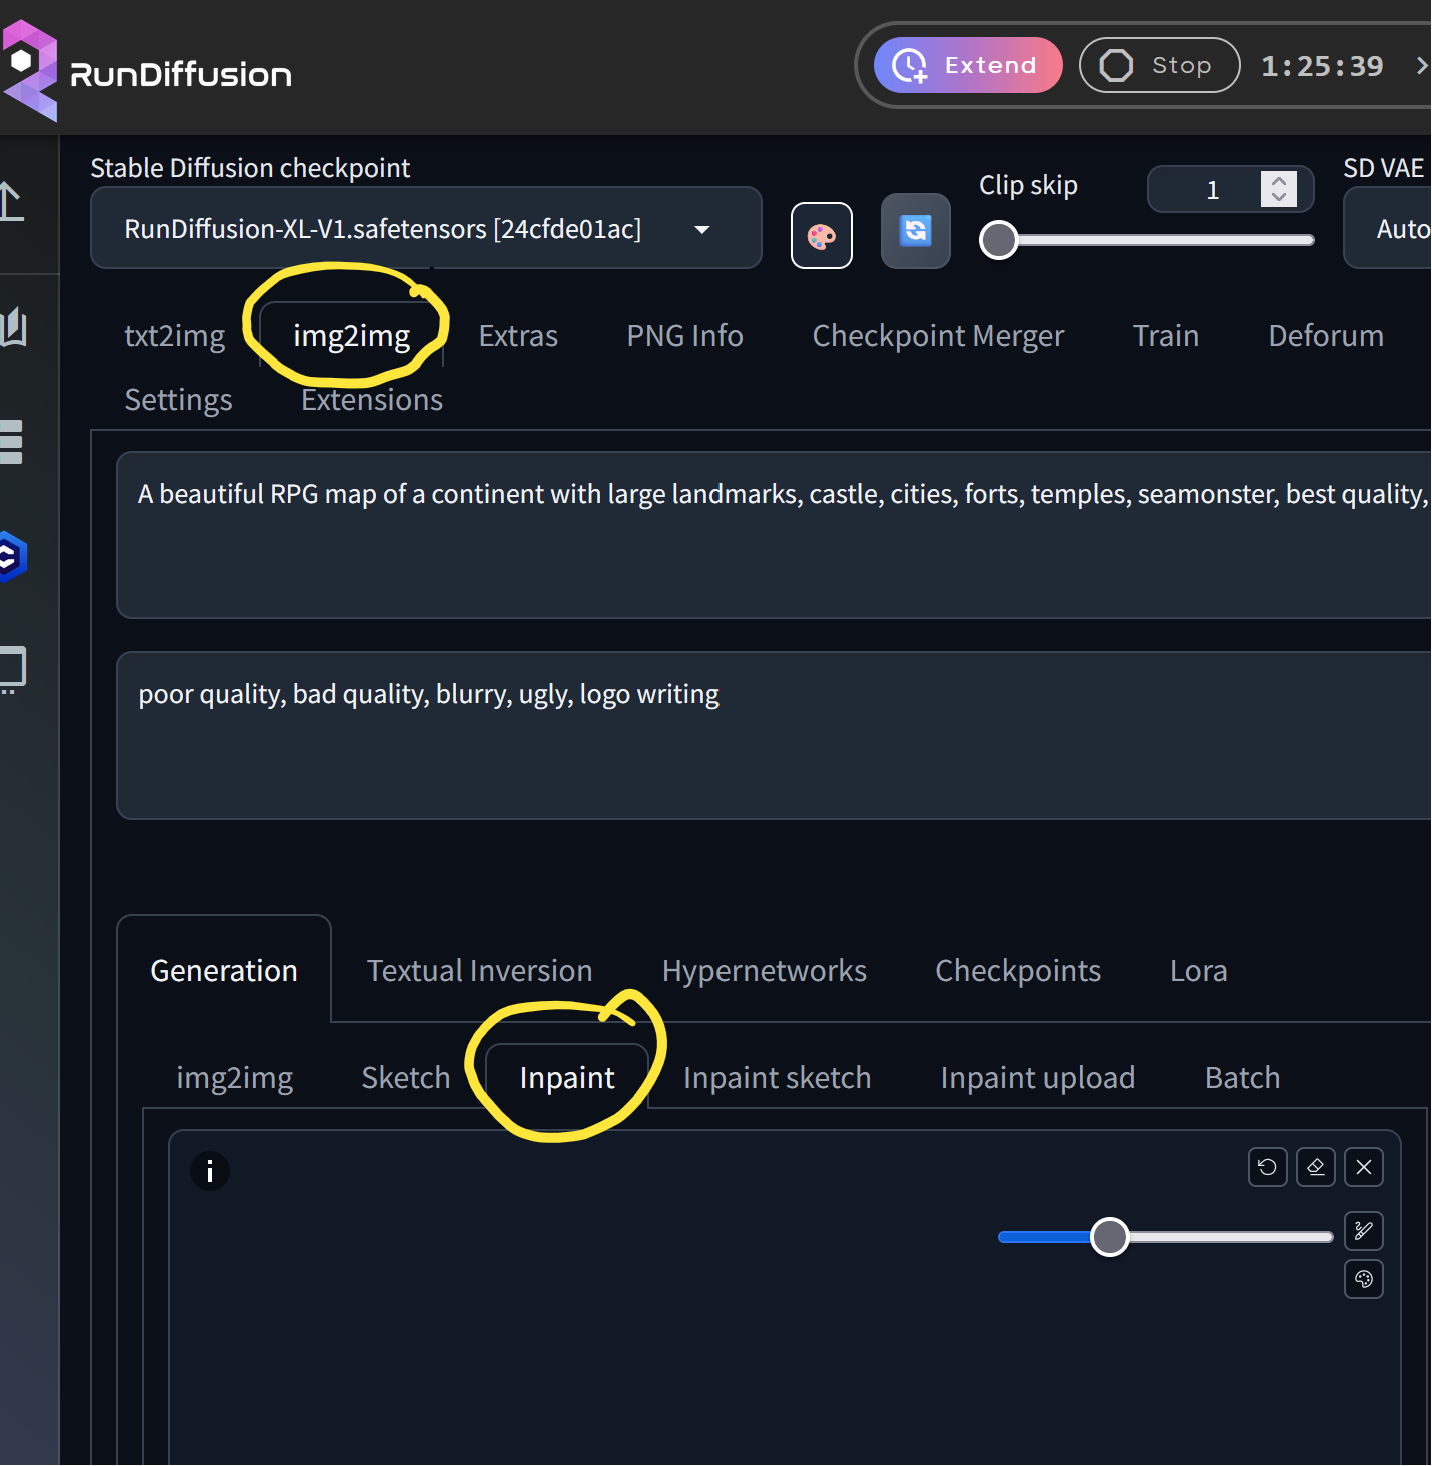Open the Deforum tab
The image size is (1432, 1466).
1326,335
